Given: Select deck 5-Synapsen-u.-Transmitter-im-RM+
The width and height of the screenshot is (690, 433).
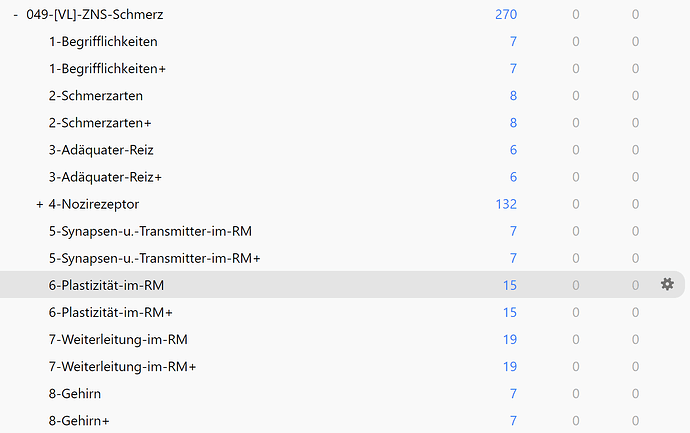Looking at the screenshot, I should click(x=154, y=258).
